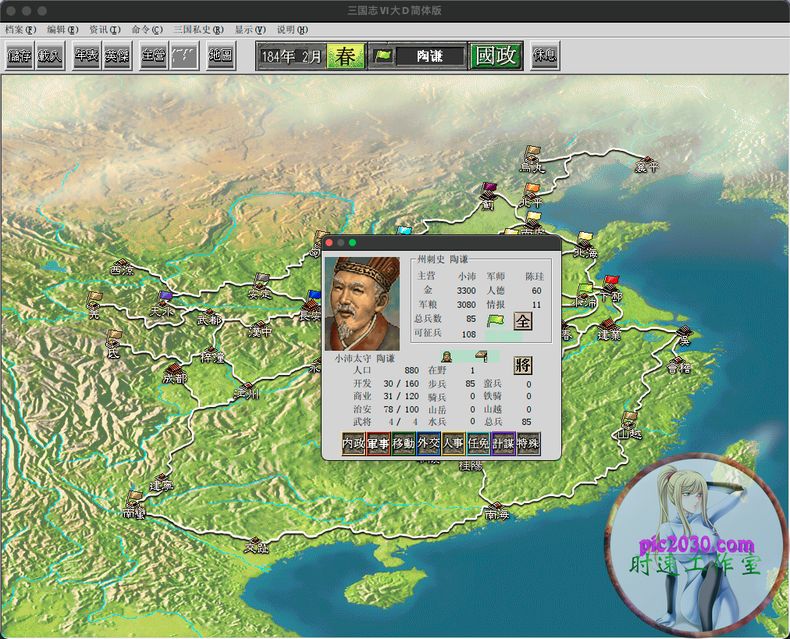The height and width of the screenshot is (639, 790).
Task: Select the 交趾 city on the map
Action: point(256,544)
